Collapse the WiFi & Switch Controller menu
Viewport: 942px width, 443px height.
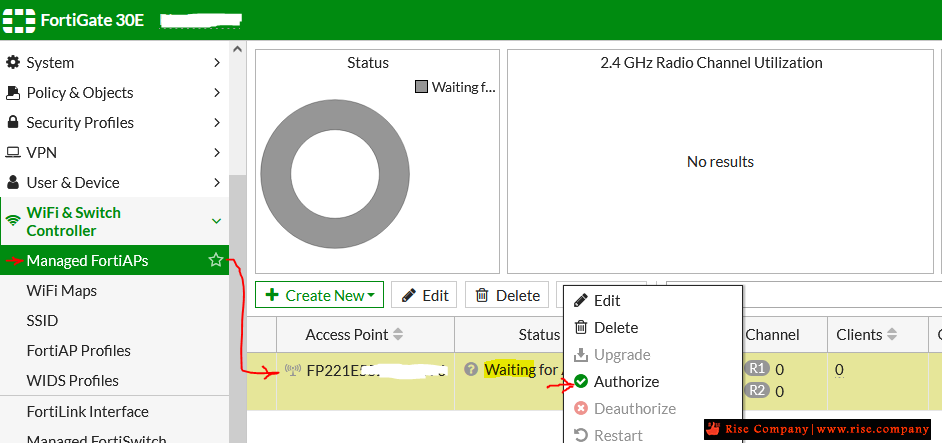[217, 221]
